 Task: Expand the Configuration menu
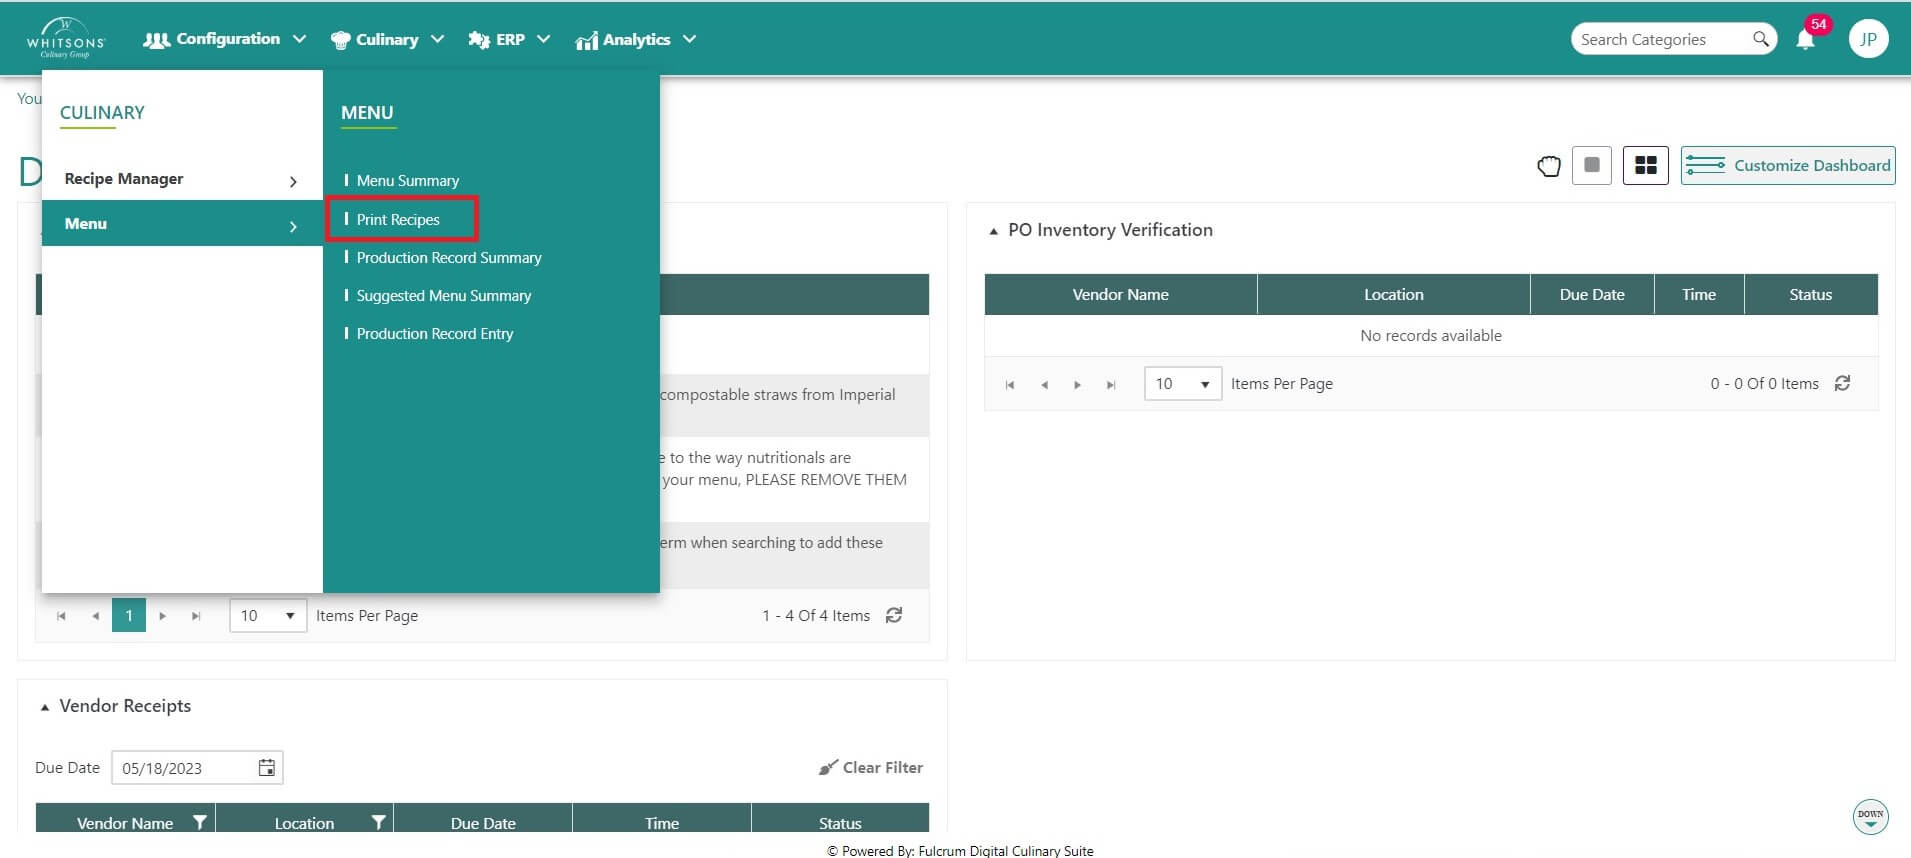[225, 39]
